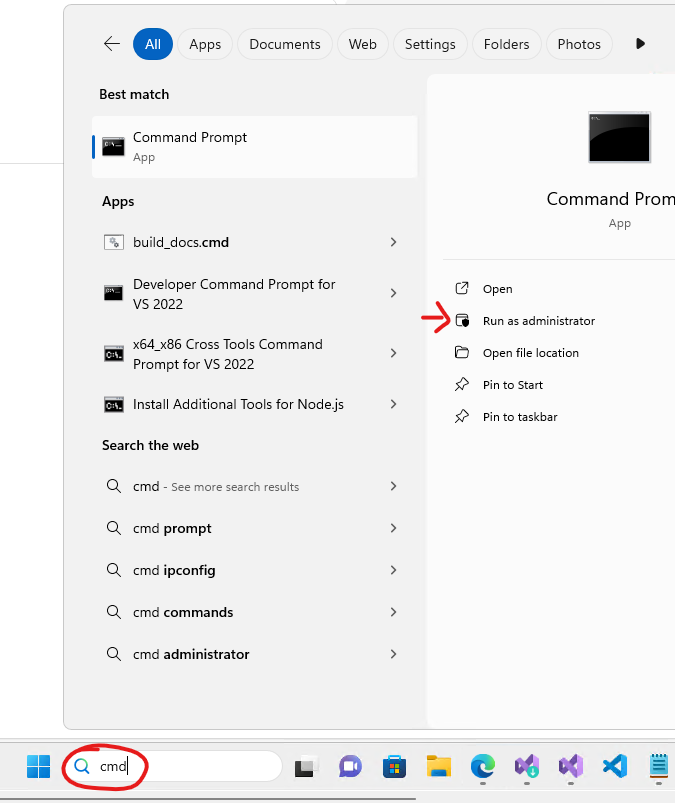Image resolution: width=675 pixels, height=803 pixels.
Task: Choose Open action text
Action: click(x=497, y=289)
